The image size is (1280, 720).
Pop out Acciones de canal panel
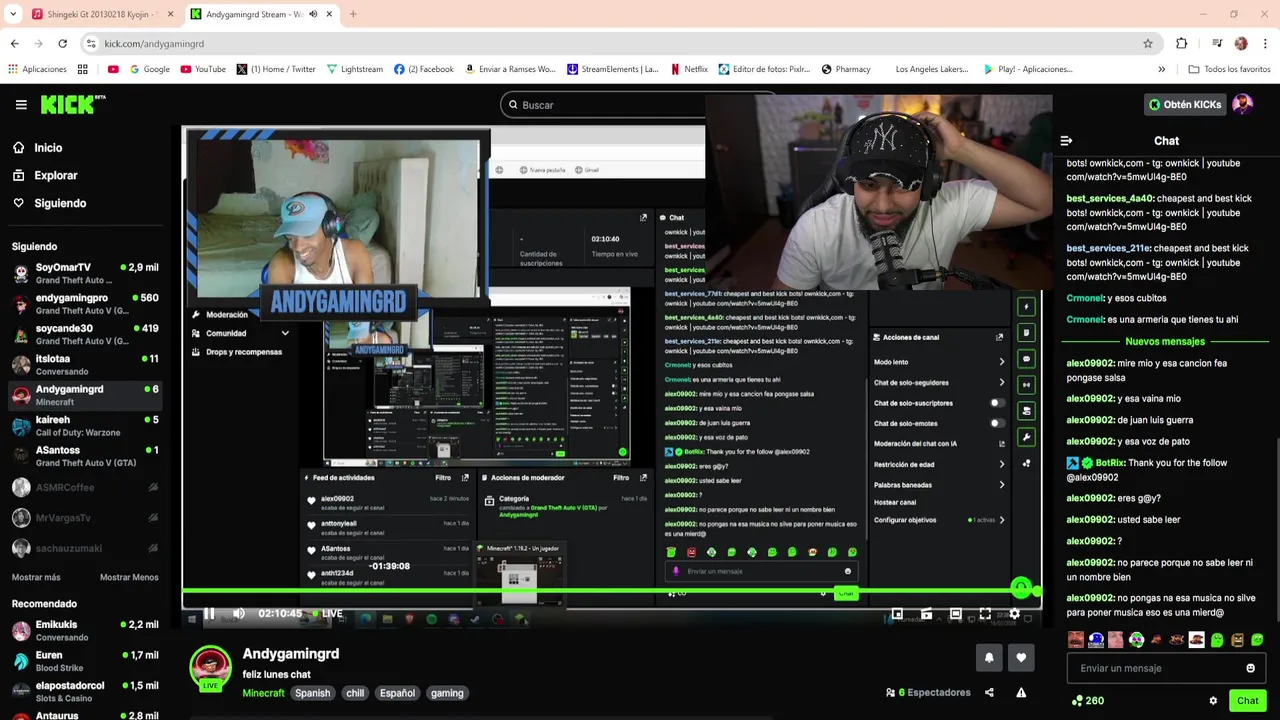pyautogui.click(x=999, y=337)
